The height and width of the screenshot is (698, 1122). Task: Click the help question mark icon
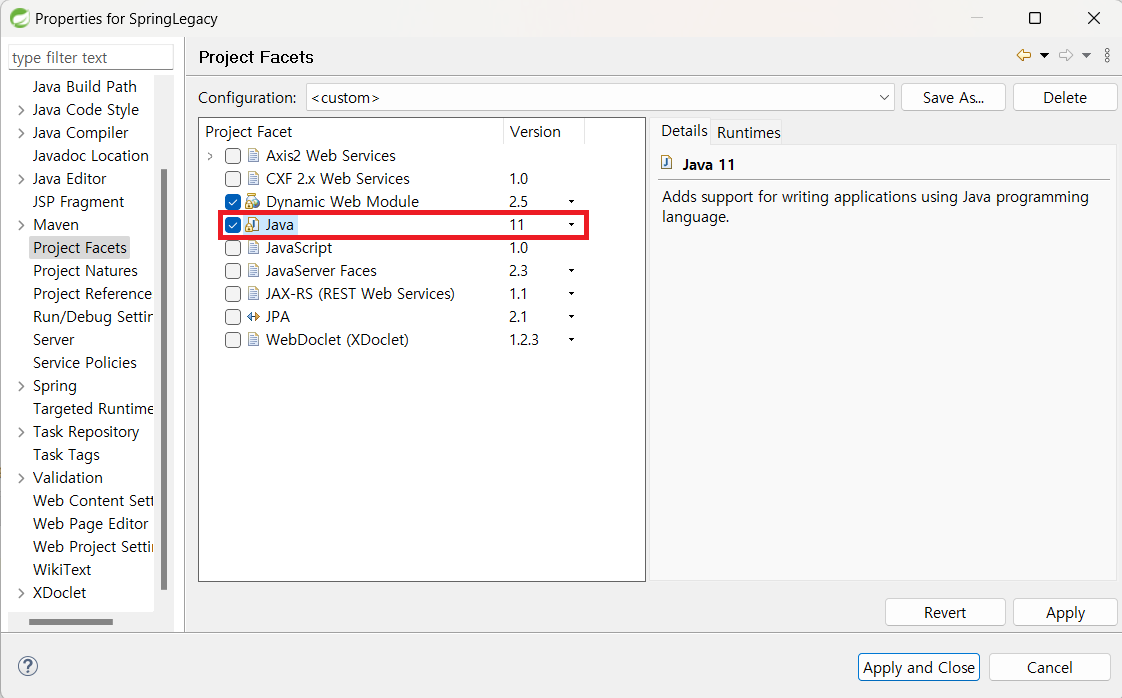28,667
